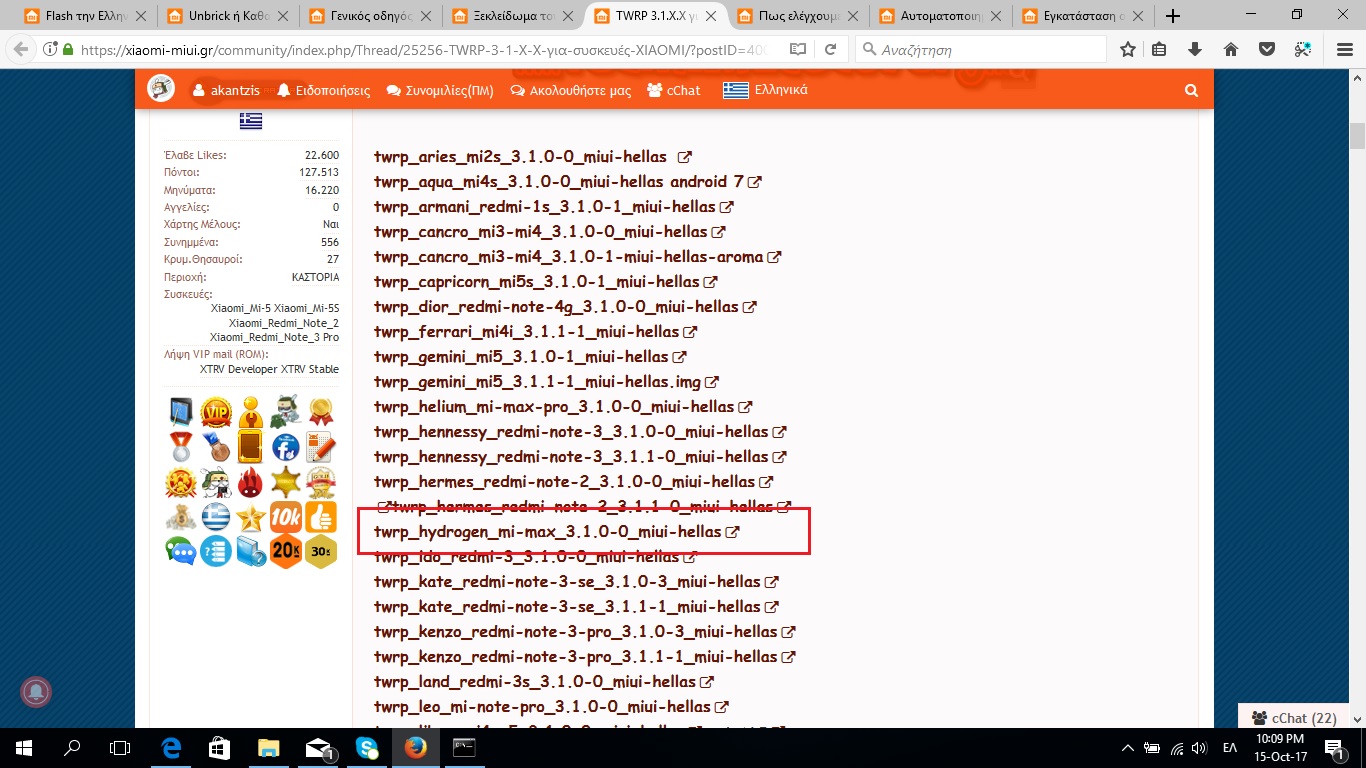Switch to the 'Ξεκλείδωμα του' tab
The image size is (1366, 768).
(x=513, y=16)
